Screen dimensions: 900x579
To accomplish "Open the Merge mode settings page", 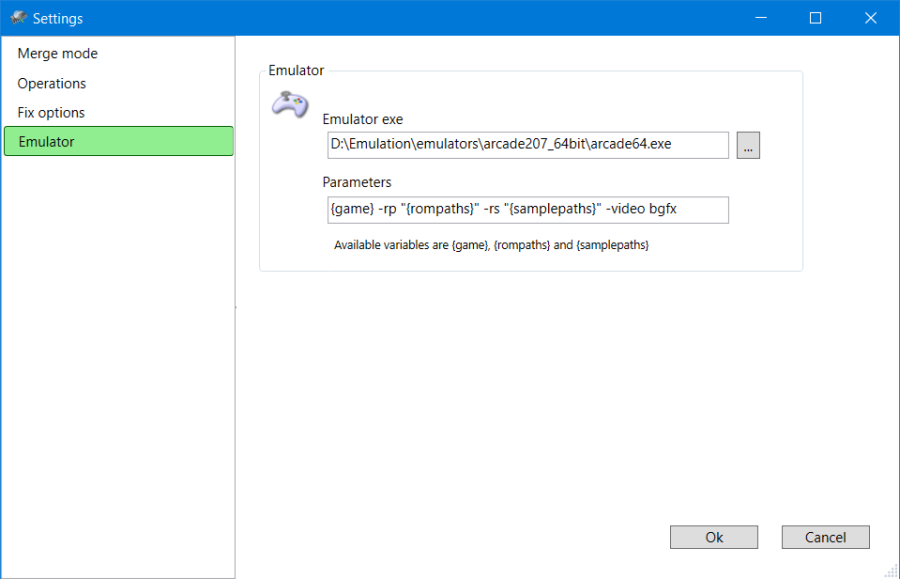I will [x=57, y=54].
